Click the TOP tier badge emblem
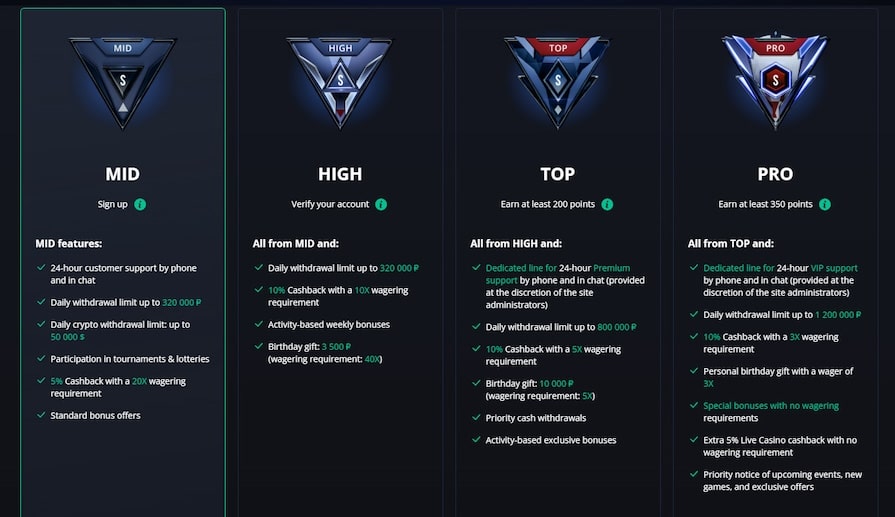Viewport: 895px width, 517px height. point(558,83)
